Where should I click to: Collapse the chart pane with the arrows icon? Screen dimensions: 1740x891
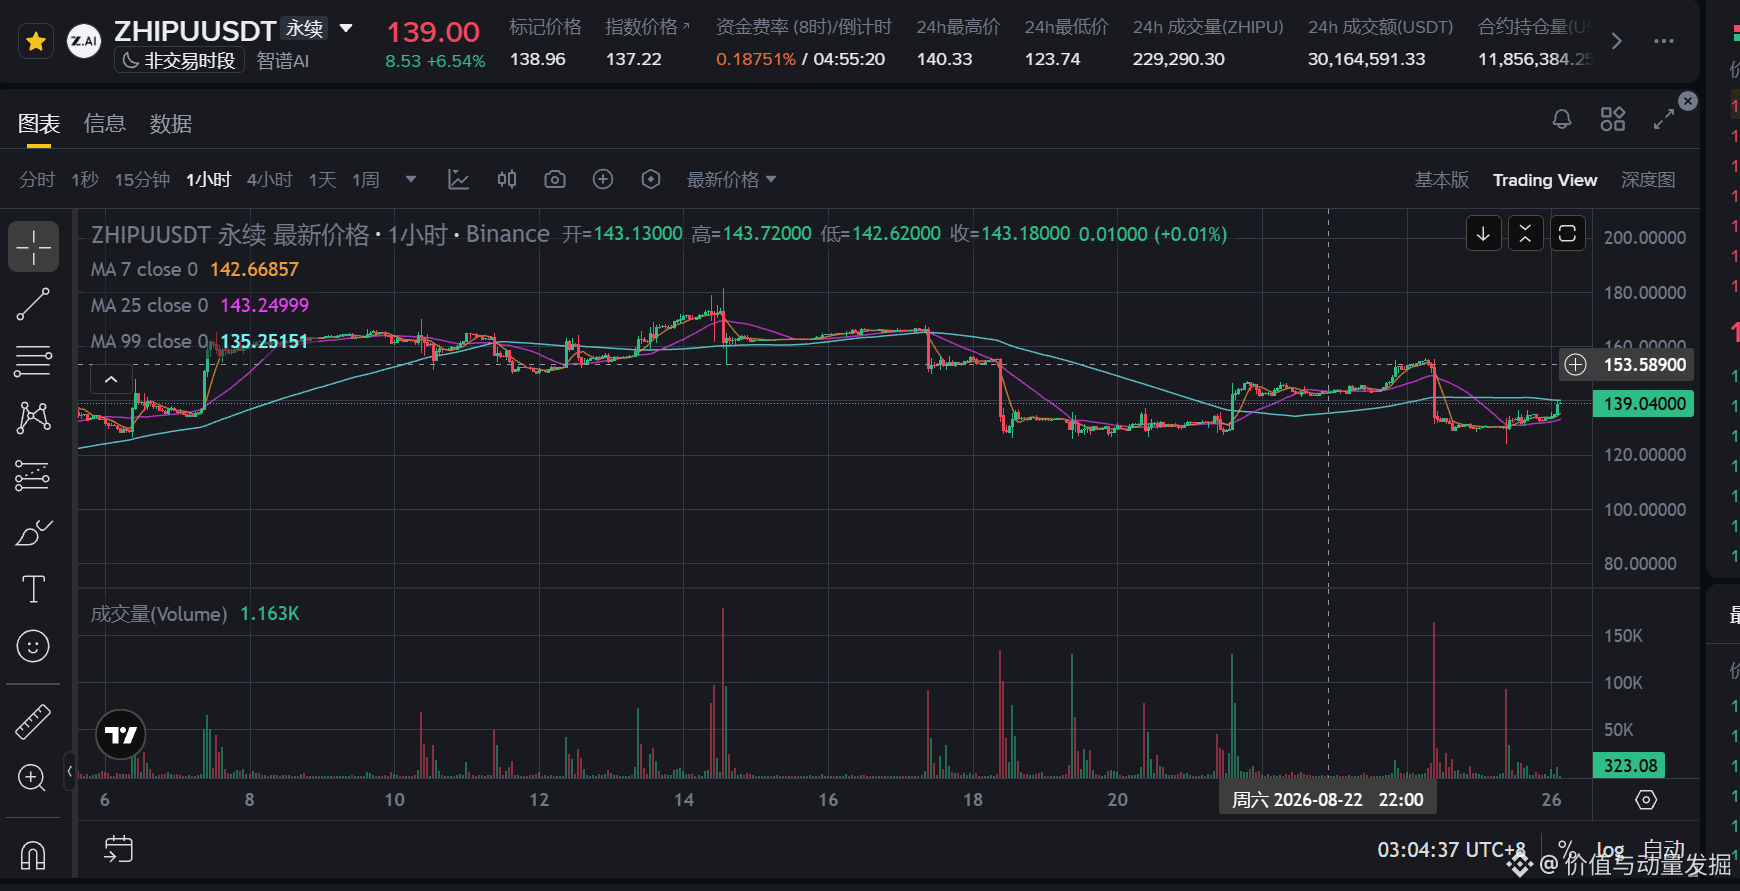1525,234
